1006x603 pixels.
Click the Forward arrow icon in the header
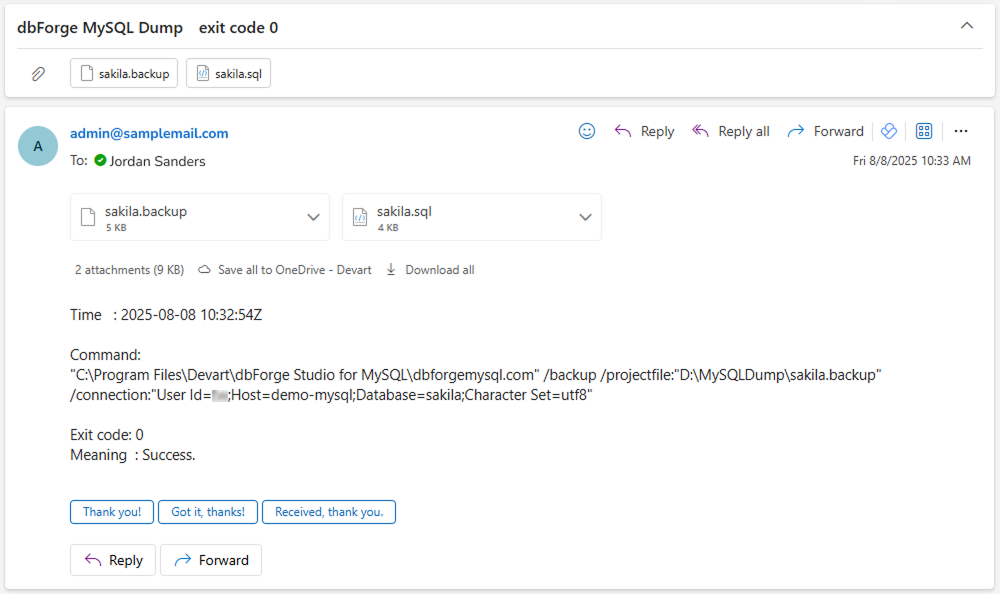pos(796,131)
